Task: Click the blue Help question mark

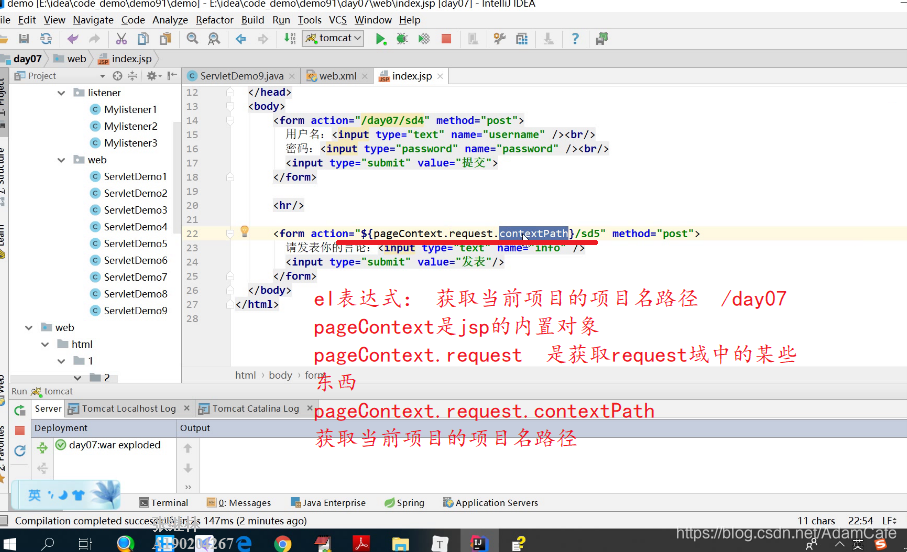Action: coord(574,39)
